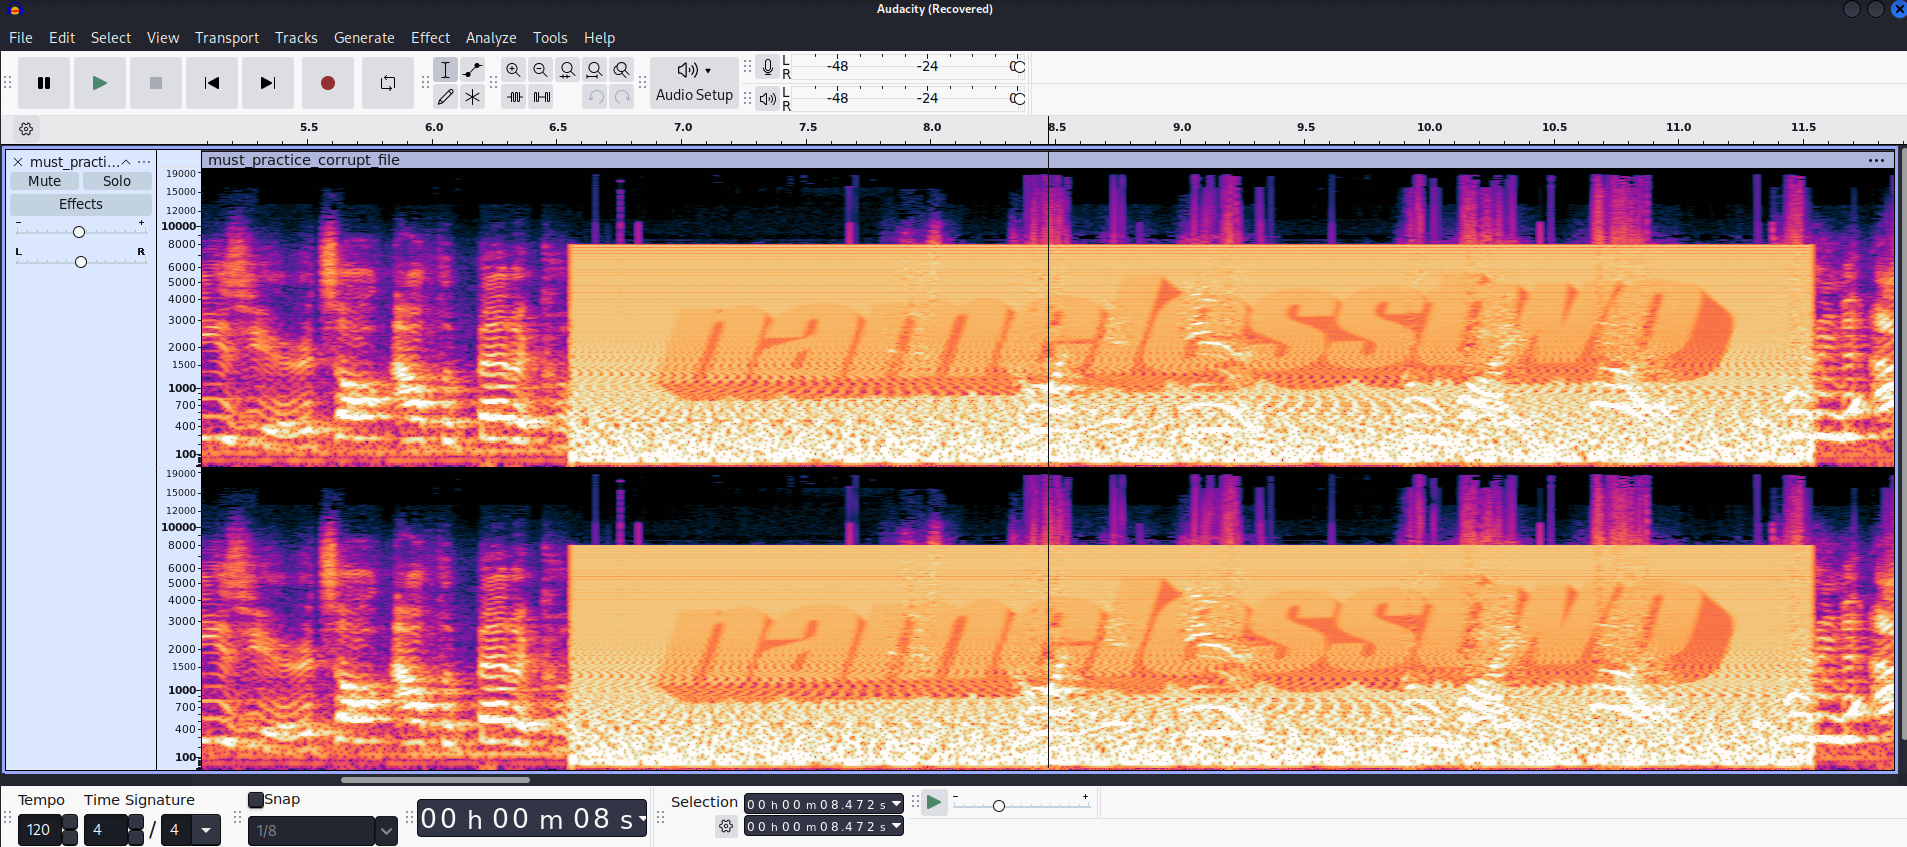Click the track gain slider handle

79,232
